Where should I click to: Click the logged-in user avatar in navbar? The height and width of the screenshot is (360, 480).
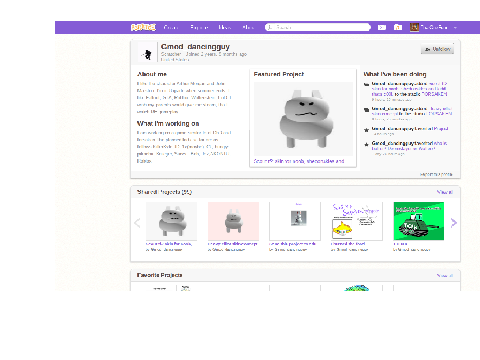pyautogui.click(x=414, y=27)
